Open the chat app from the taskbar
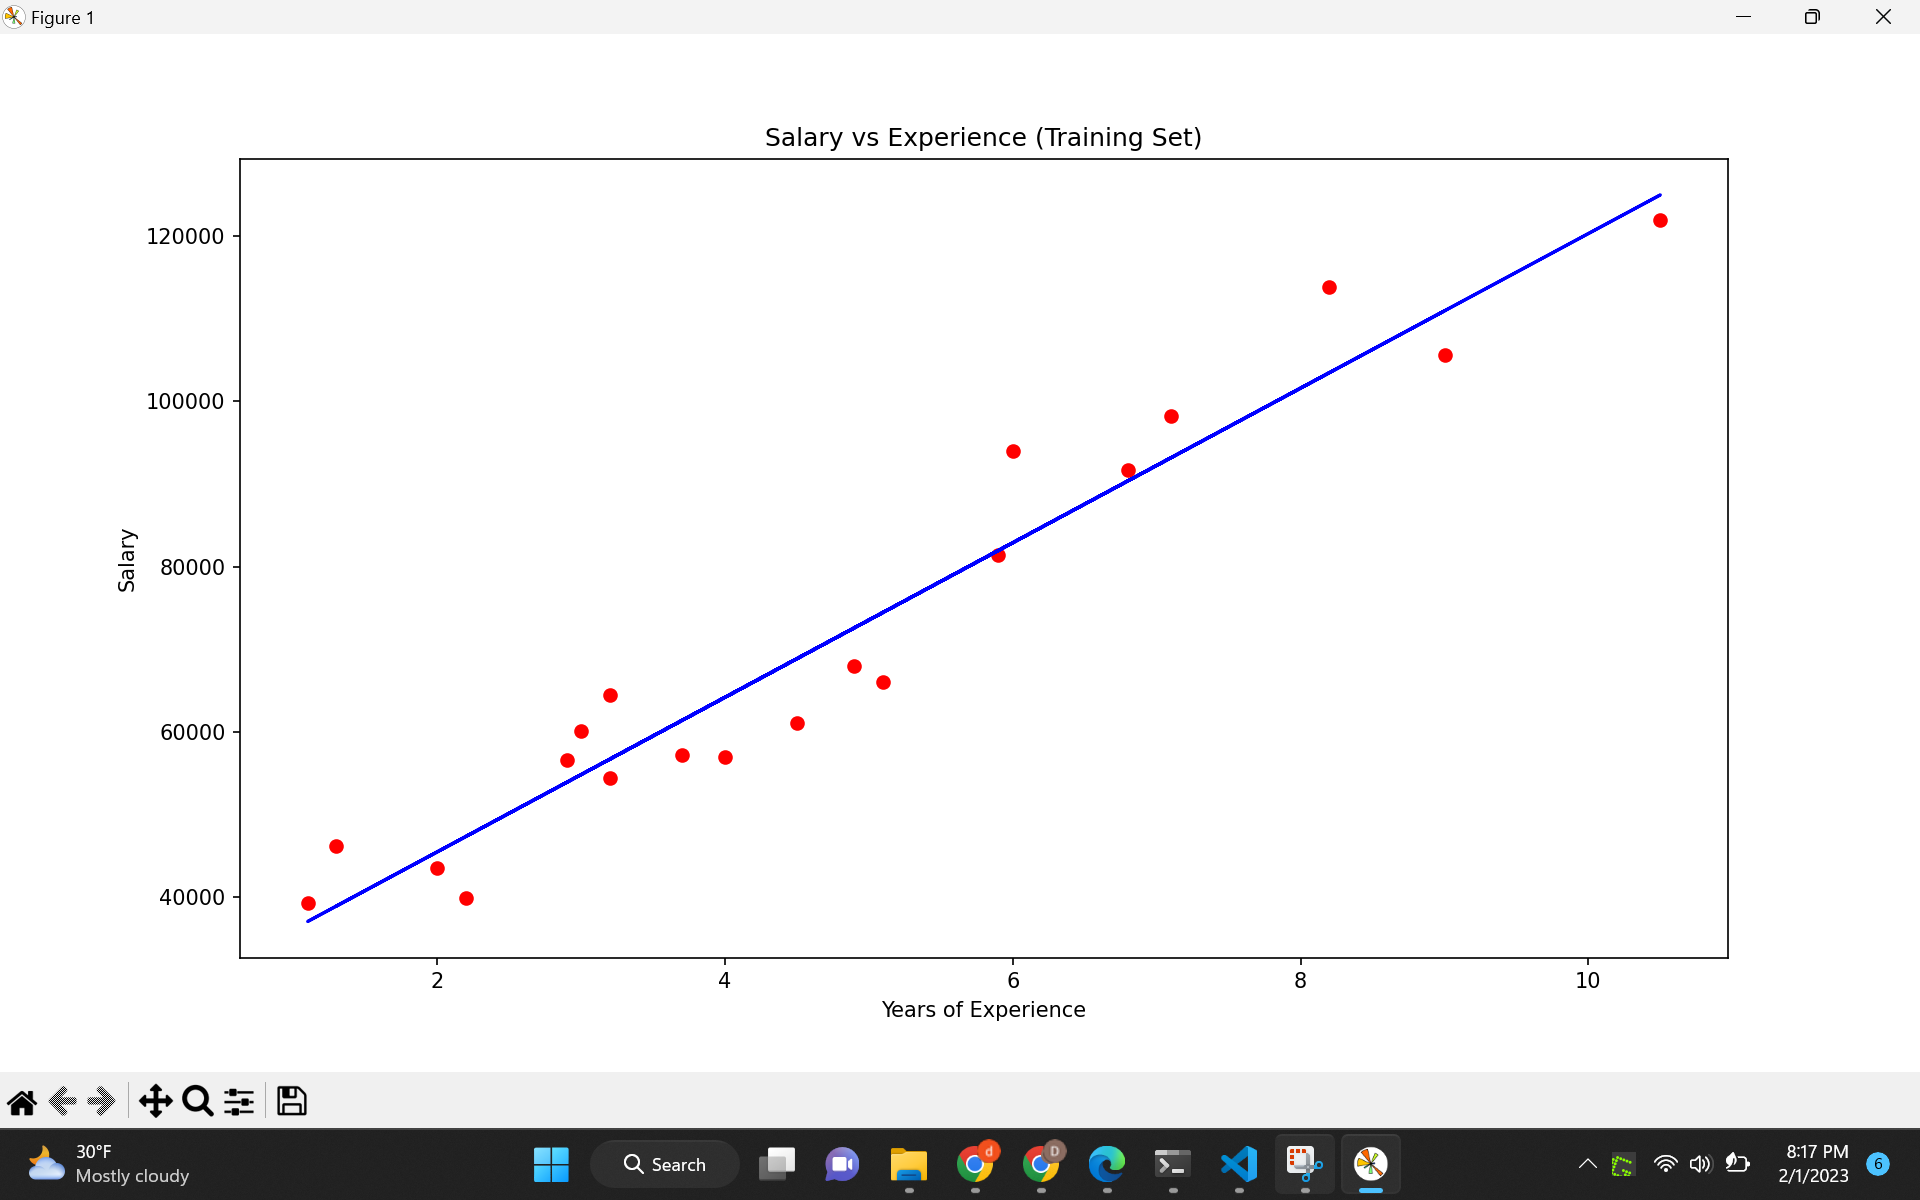This screenshot has width=1920, height=1200. 842,1164
